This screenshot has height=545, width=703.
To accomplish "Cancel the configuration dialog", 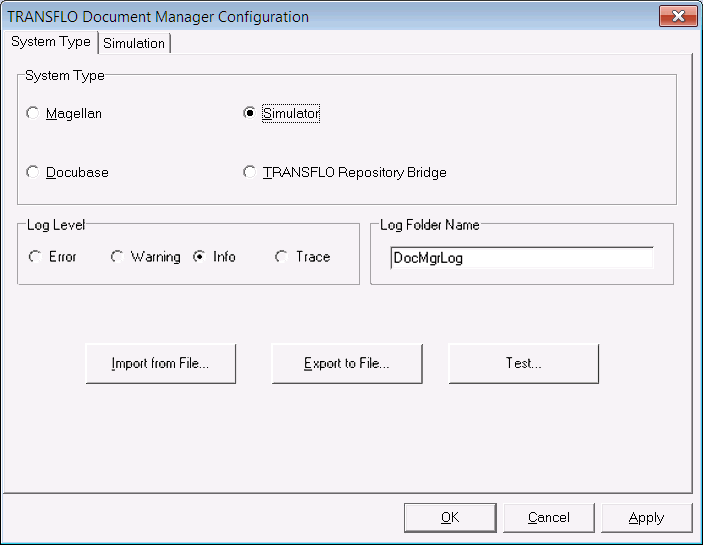I will tap(549, 518).
